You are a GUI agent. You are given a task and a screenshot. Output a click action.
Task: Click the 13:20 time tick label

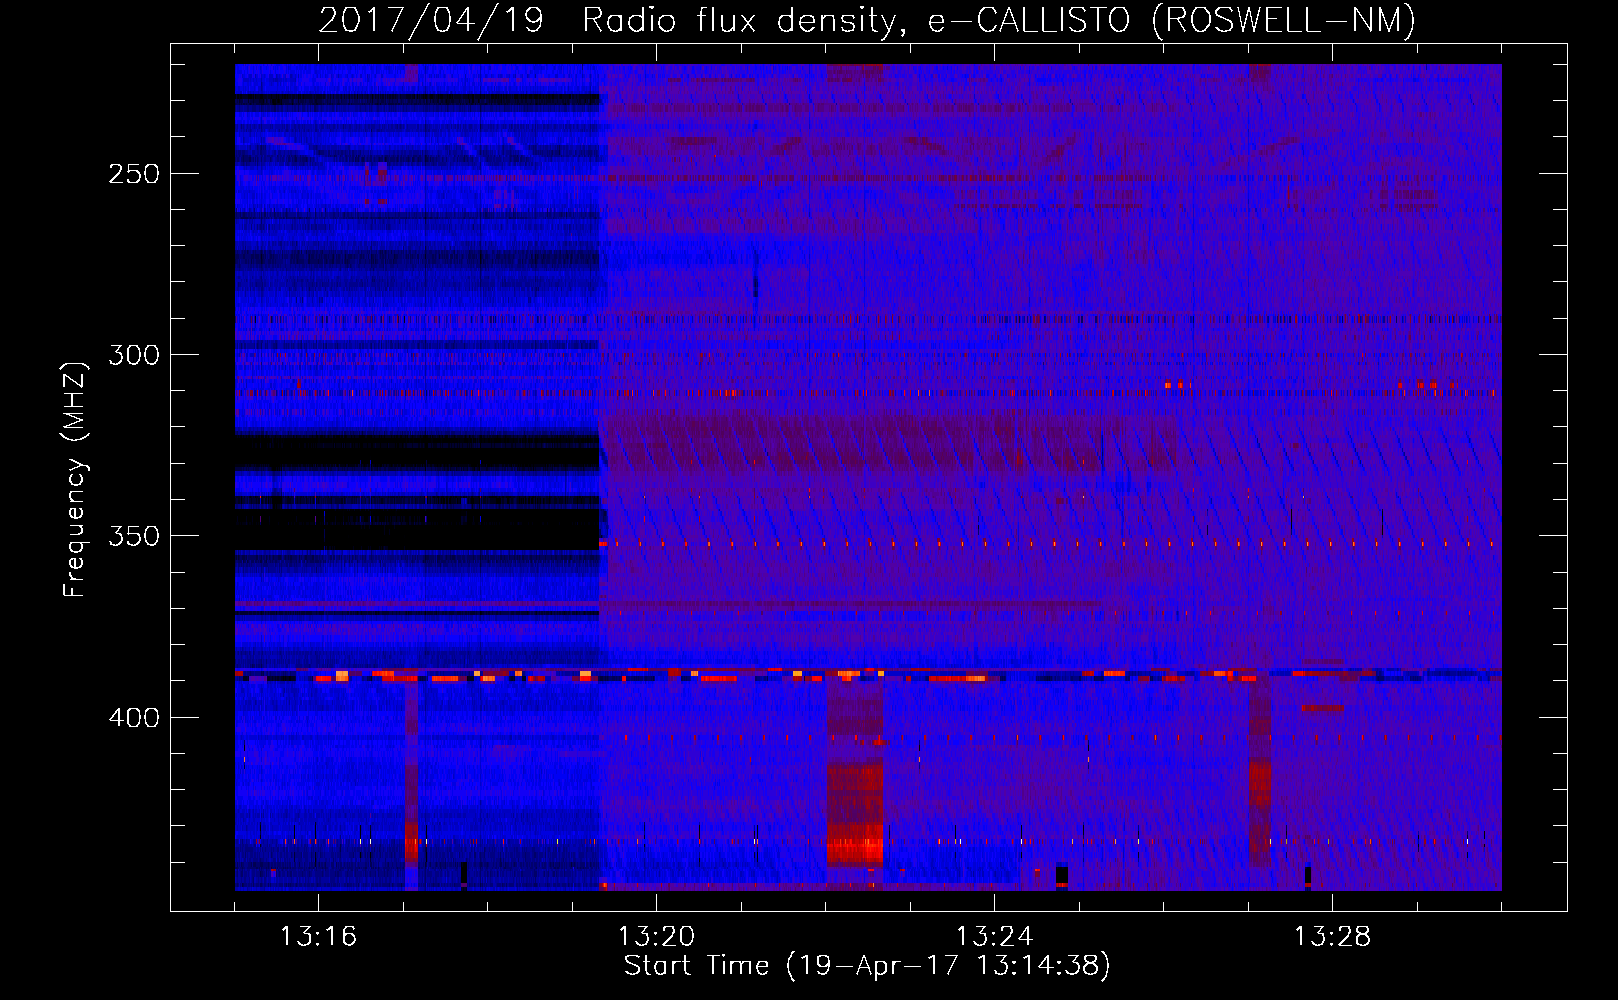coord(656,936)
